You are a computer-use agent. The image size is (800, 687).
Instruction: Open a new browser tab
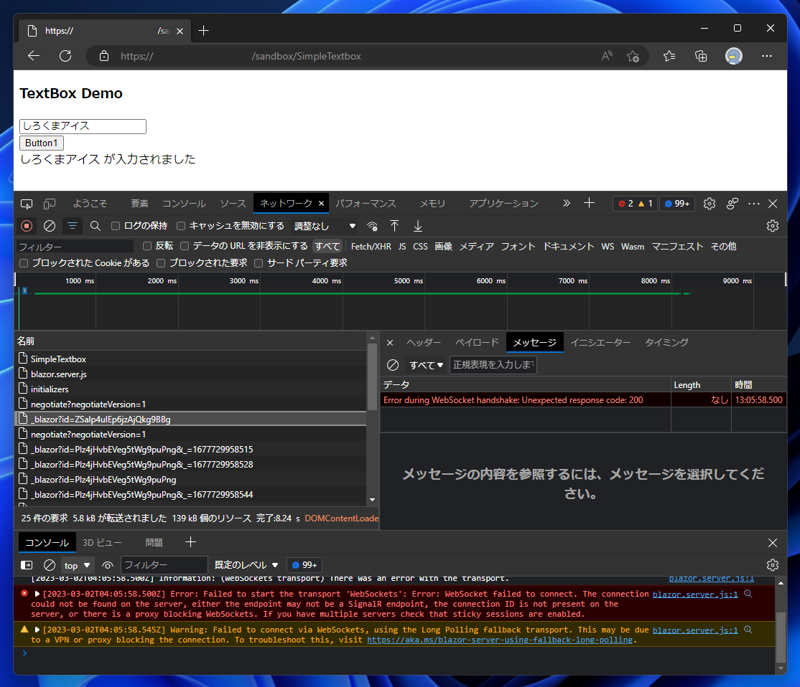(x=204, y=31)
